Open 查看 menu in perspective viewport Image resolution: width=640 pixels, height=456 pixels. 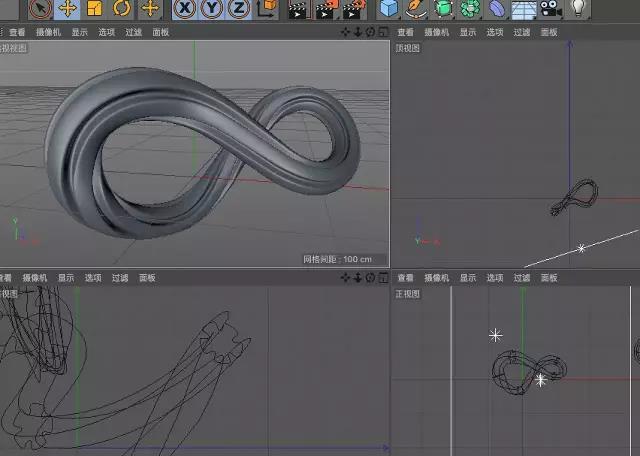click(x=17, y=32)
